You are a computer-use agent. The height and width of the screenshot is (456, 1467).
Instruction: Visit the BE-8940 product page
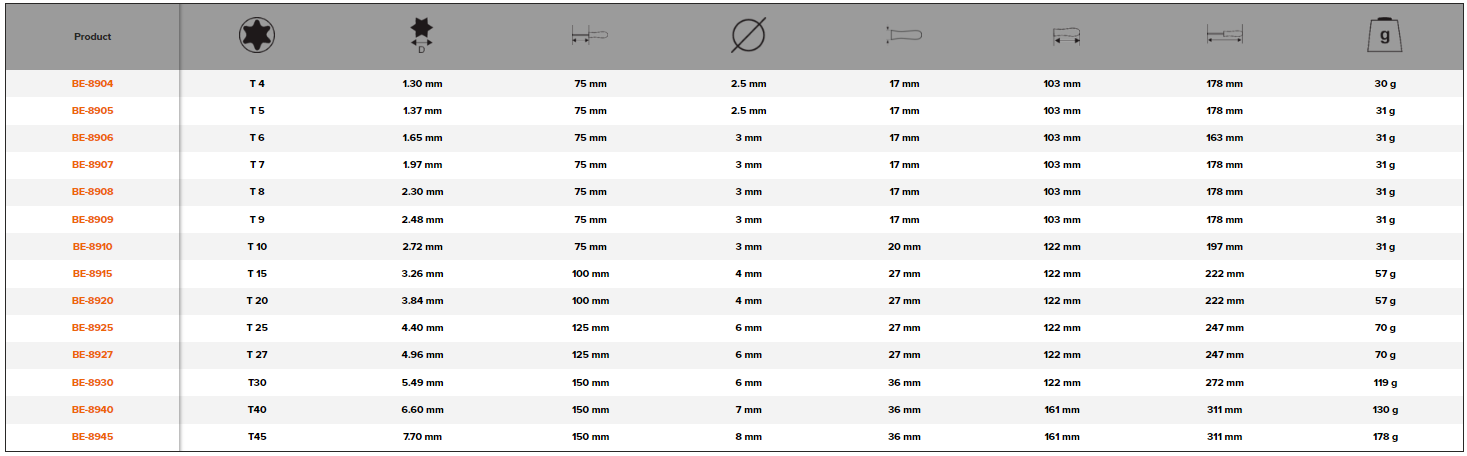pyautogui.click(x=92, y=410)
